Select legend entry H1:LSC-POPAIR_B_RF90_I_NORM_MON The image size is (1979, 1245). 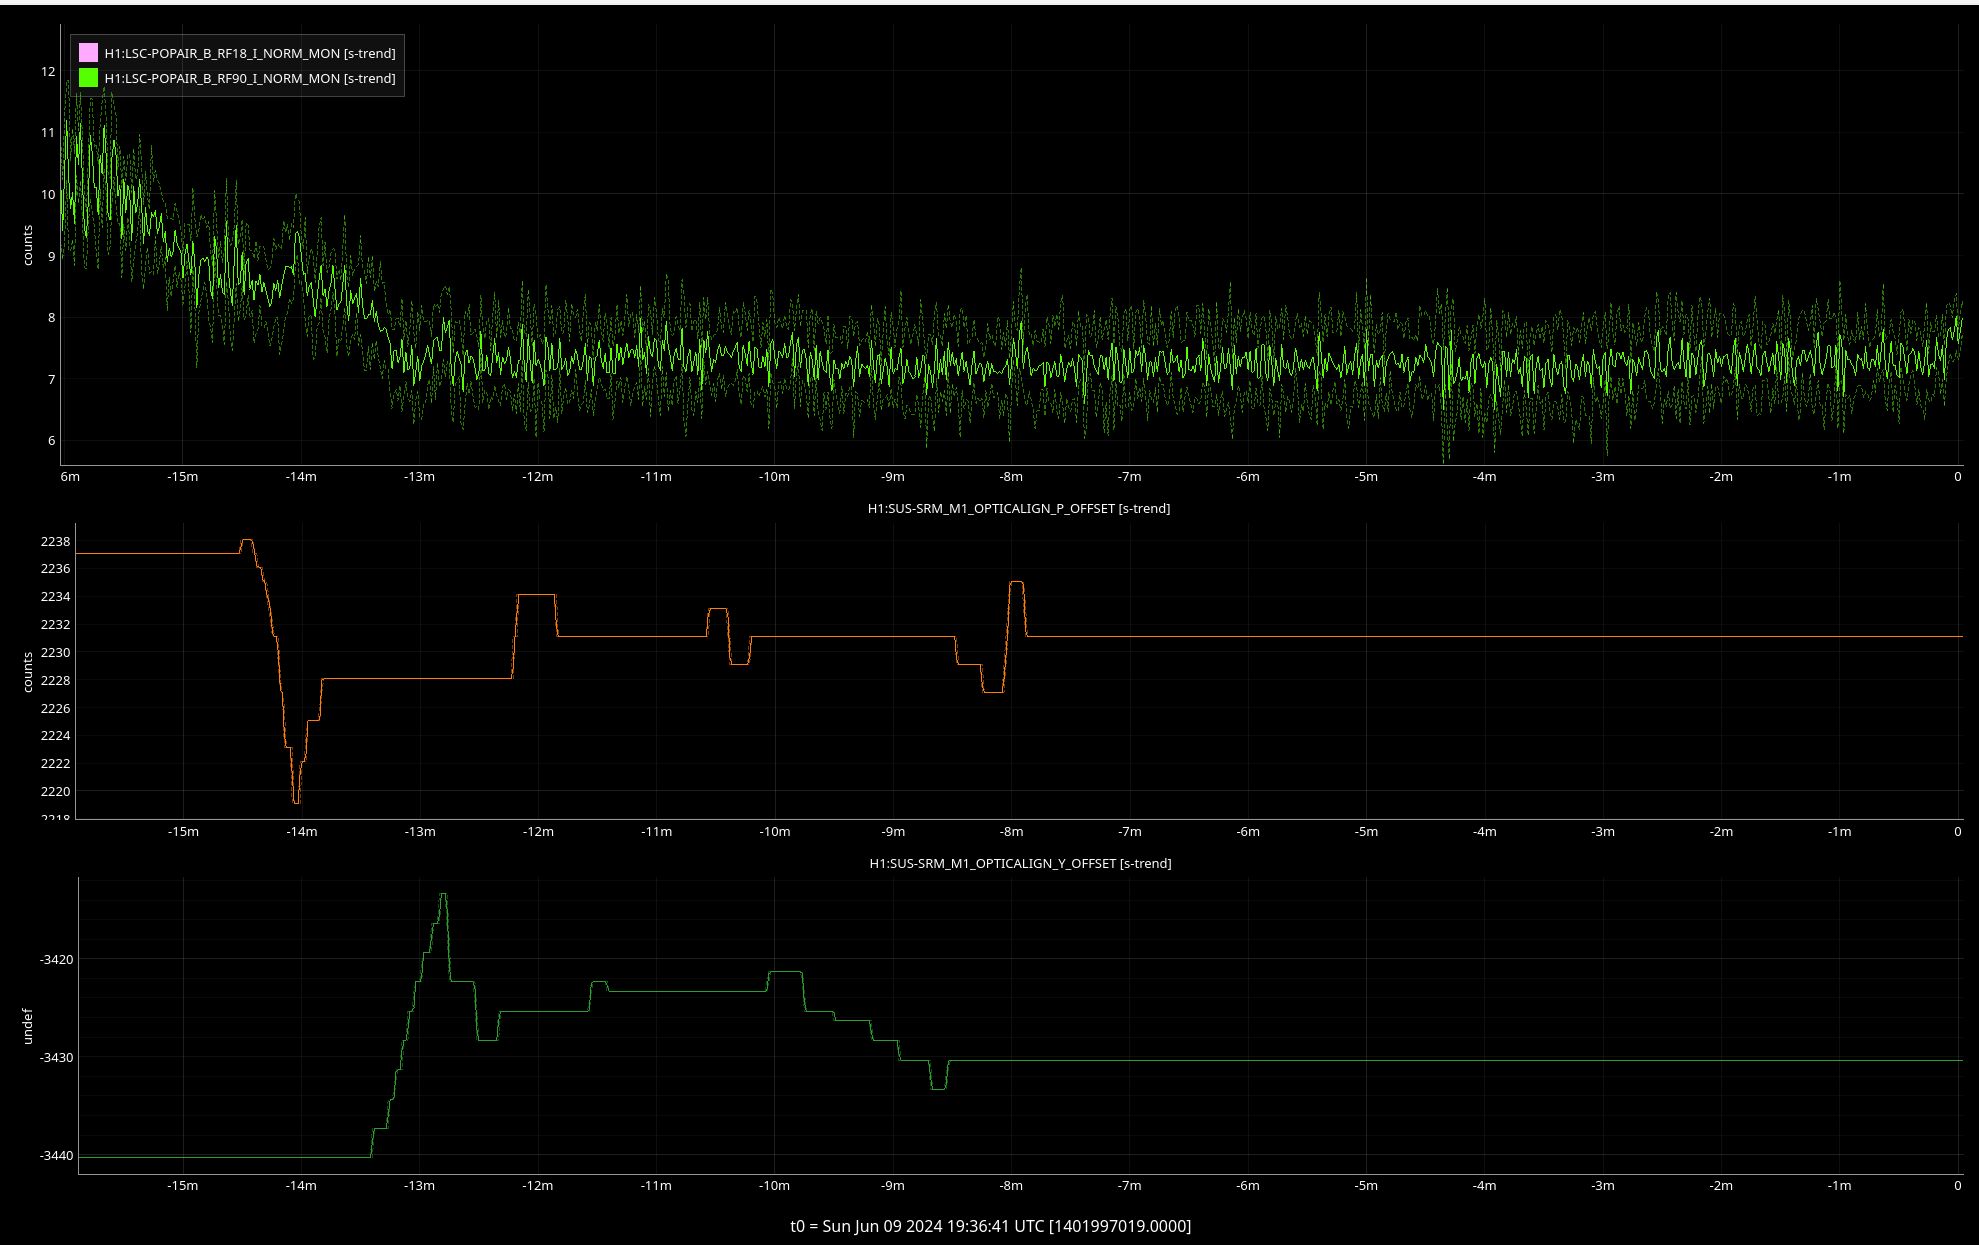pos(250,78)
